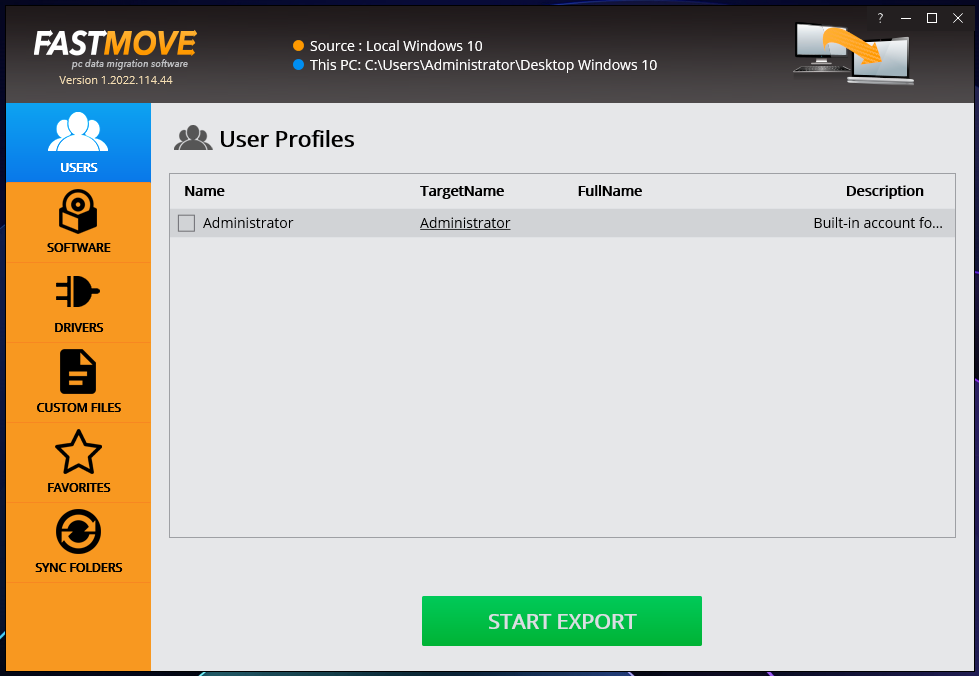Select the Drivers plug icon
This screenshot has height=676, width=979.
coord(78,292)
